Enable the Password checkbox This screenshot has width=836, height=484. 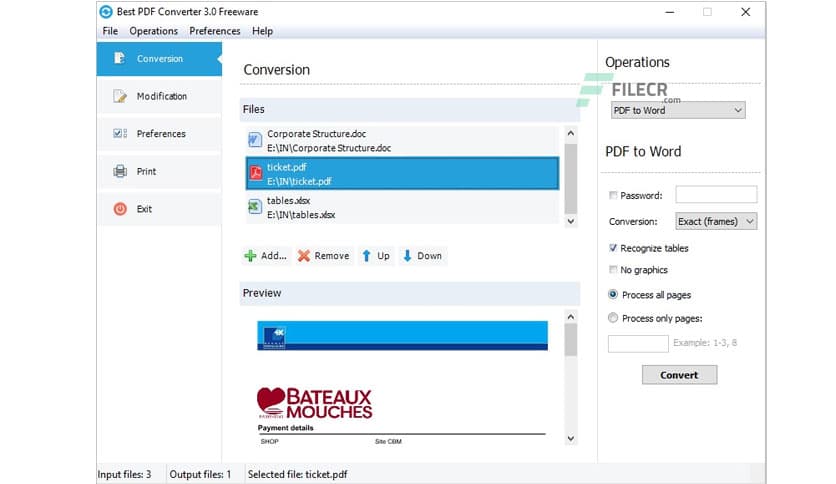point(613,195)
